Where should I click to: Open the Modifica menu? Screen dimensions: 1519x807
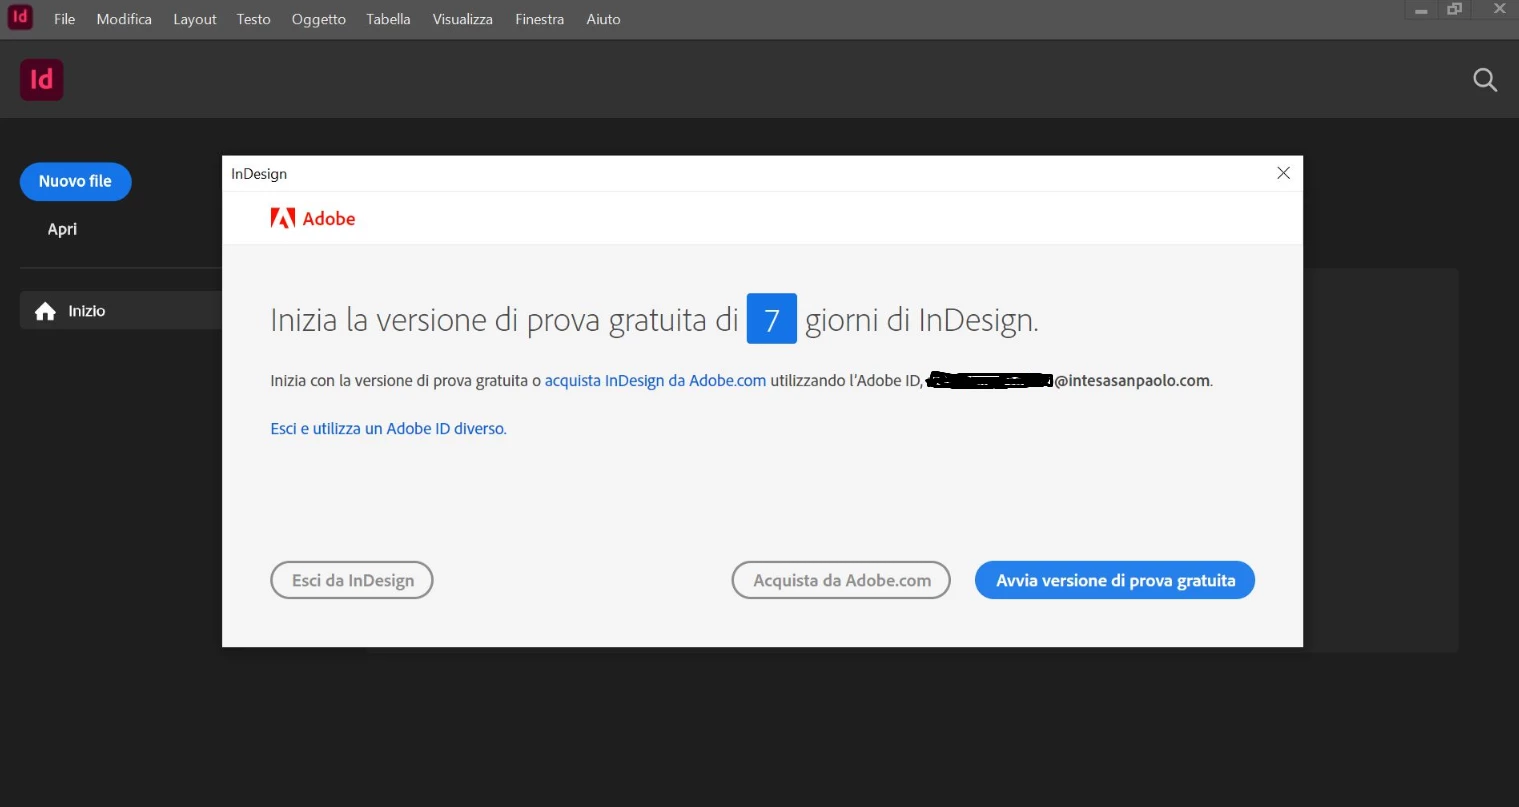pyautogui.click(x=124, y=19)
